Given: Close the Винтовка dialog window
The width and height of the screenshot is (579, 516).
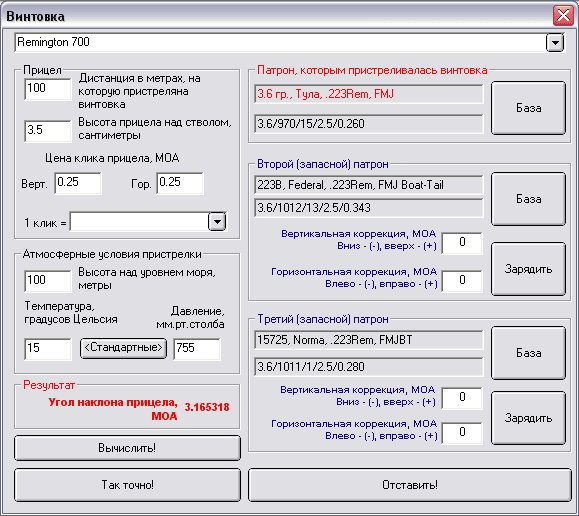Looking at the screenshot, I should coord(563,16).
